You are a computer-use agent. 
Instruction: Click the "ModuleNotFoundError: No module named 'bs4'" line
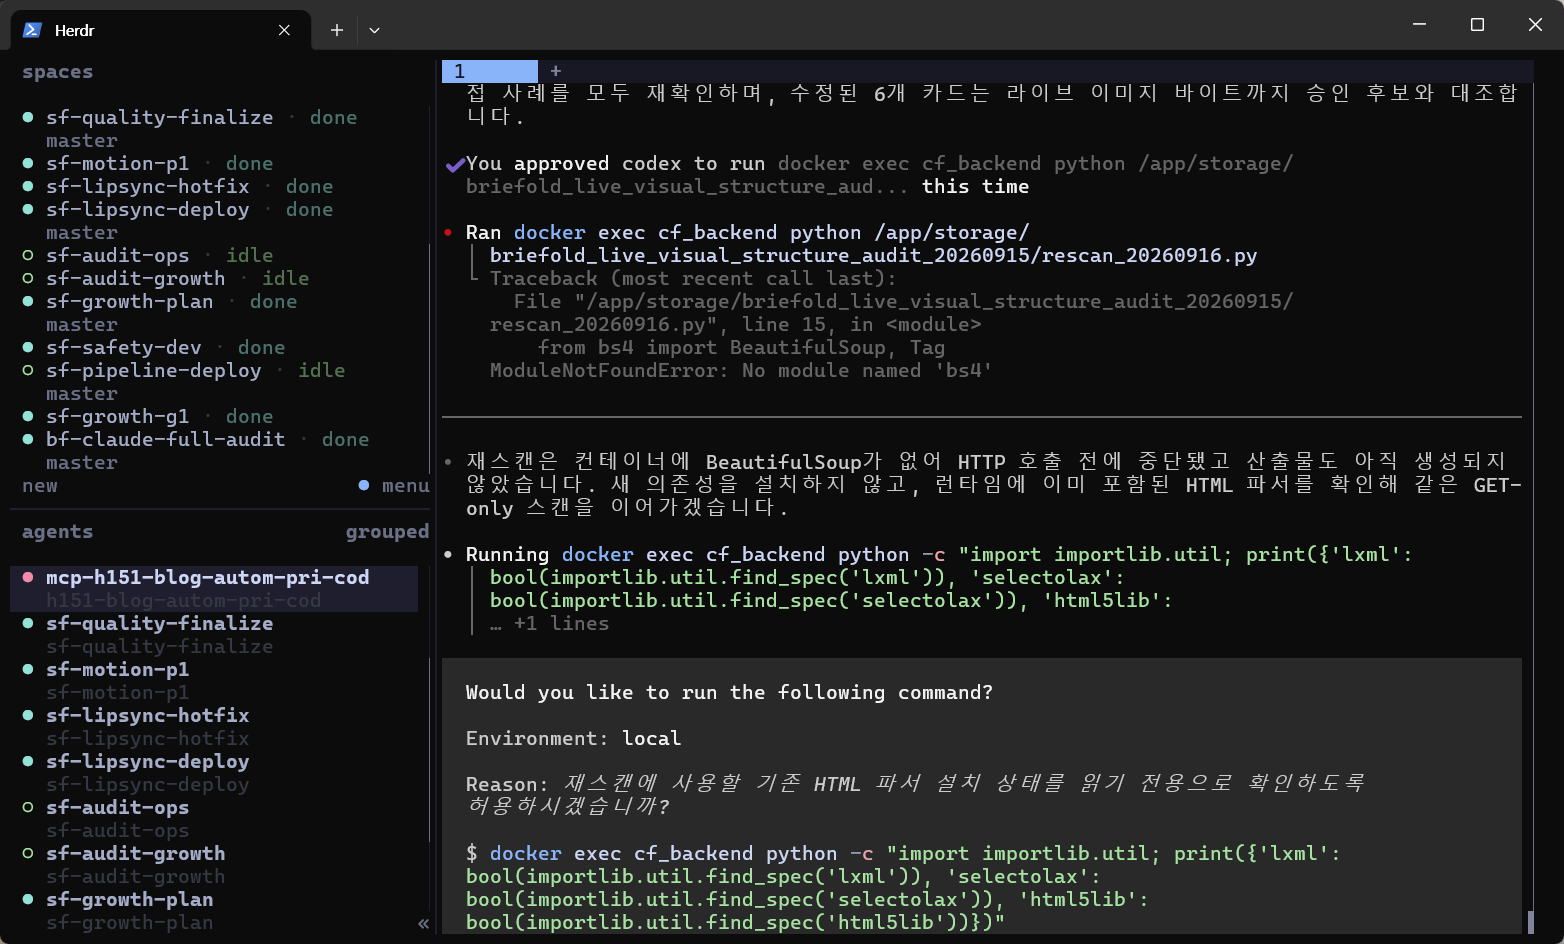pyautogui.click(x=741, y=370)
